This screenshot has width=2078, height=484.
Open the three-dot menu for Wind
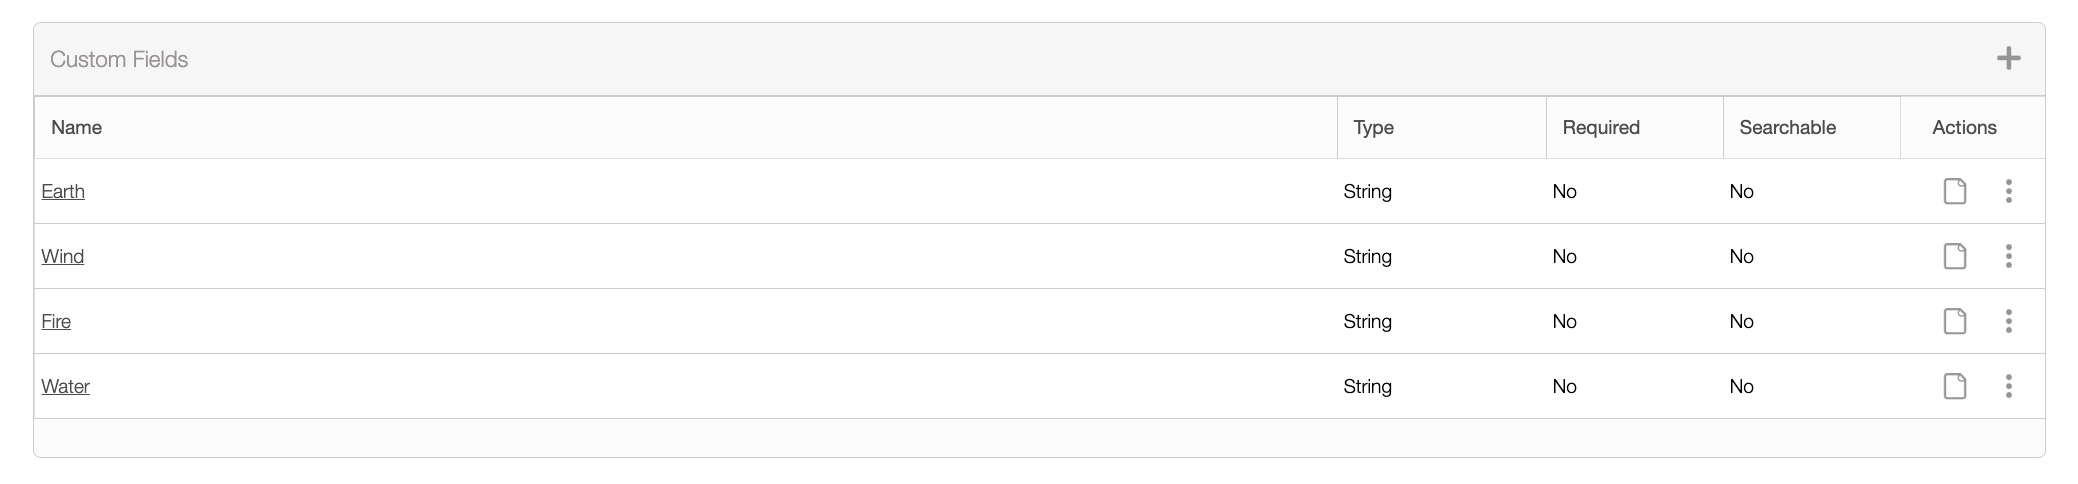click(x=2008, y=256)
